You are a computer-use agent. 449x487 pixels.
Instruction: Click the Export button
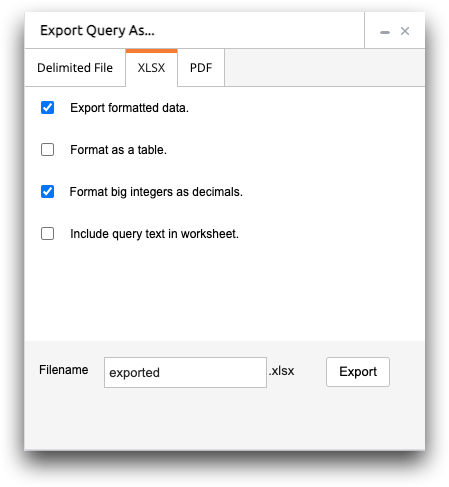[358, 372]
